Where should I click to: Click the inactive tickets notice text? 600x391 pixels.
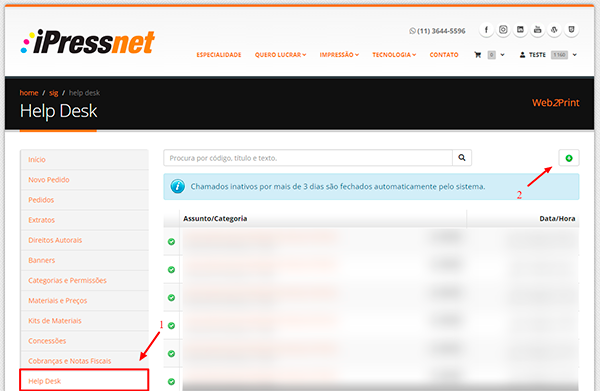(338, 187)
